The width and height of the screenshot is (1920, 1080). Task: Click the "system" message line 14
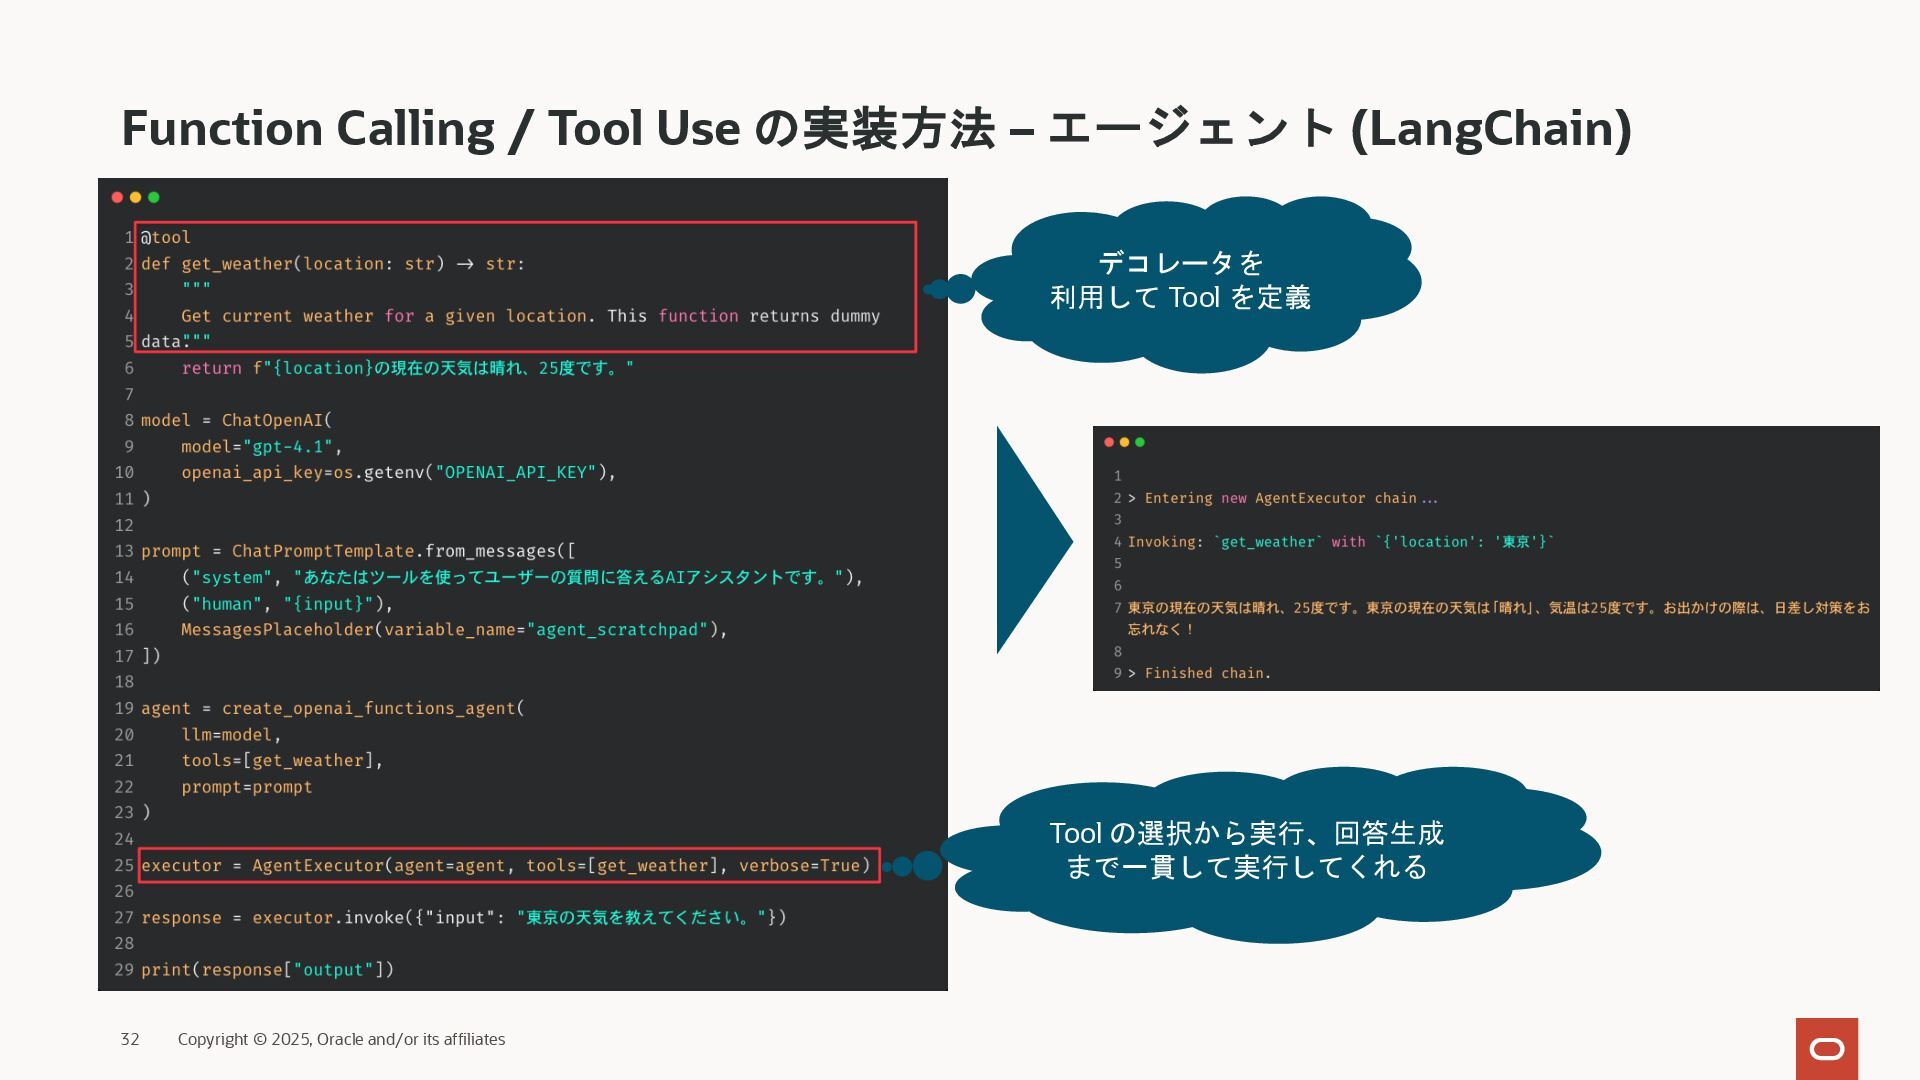click(522, 577)
